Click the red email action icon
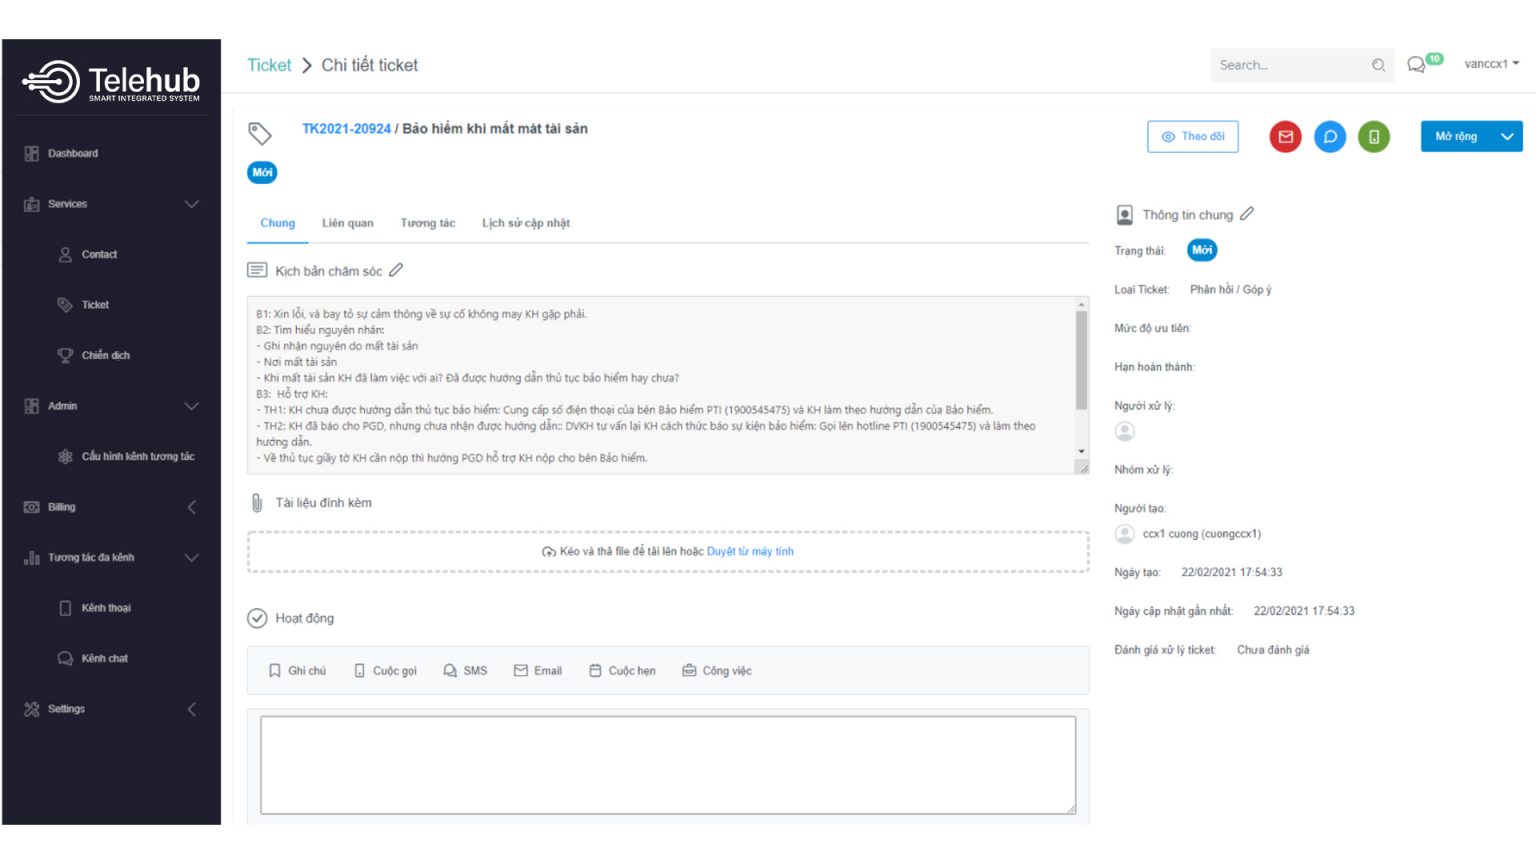 tap(1285, 137)
